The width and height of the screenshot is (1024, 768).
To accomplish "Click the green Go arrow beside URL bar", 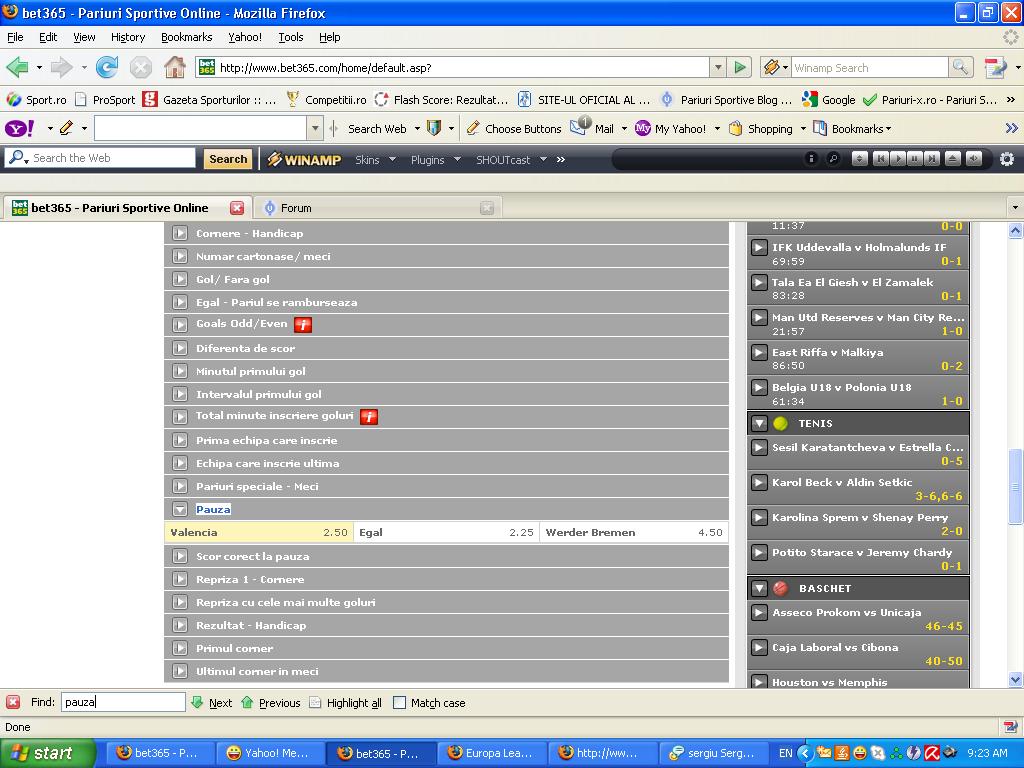I will (x=740, y=67).
